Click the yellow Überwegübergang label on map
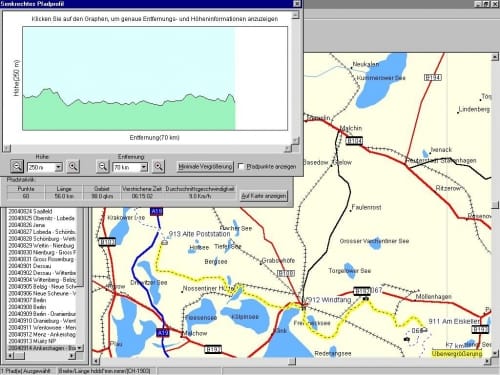The width and height of the screenshot is (500, 375). click(x=457, y=354)
